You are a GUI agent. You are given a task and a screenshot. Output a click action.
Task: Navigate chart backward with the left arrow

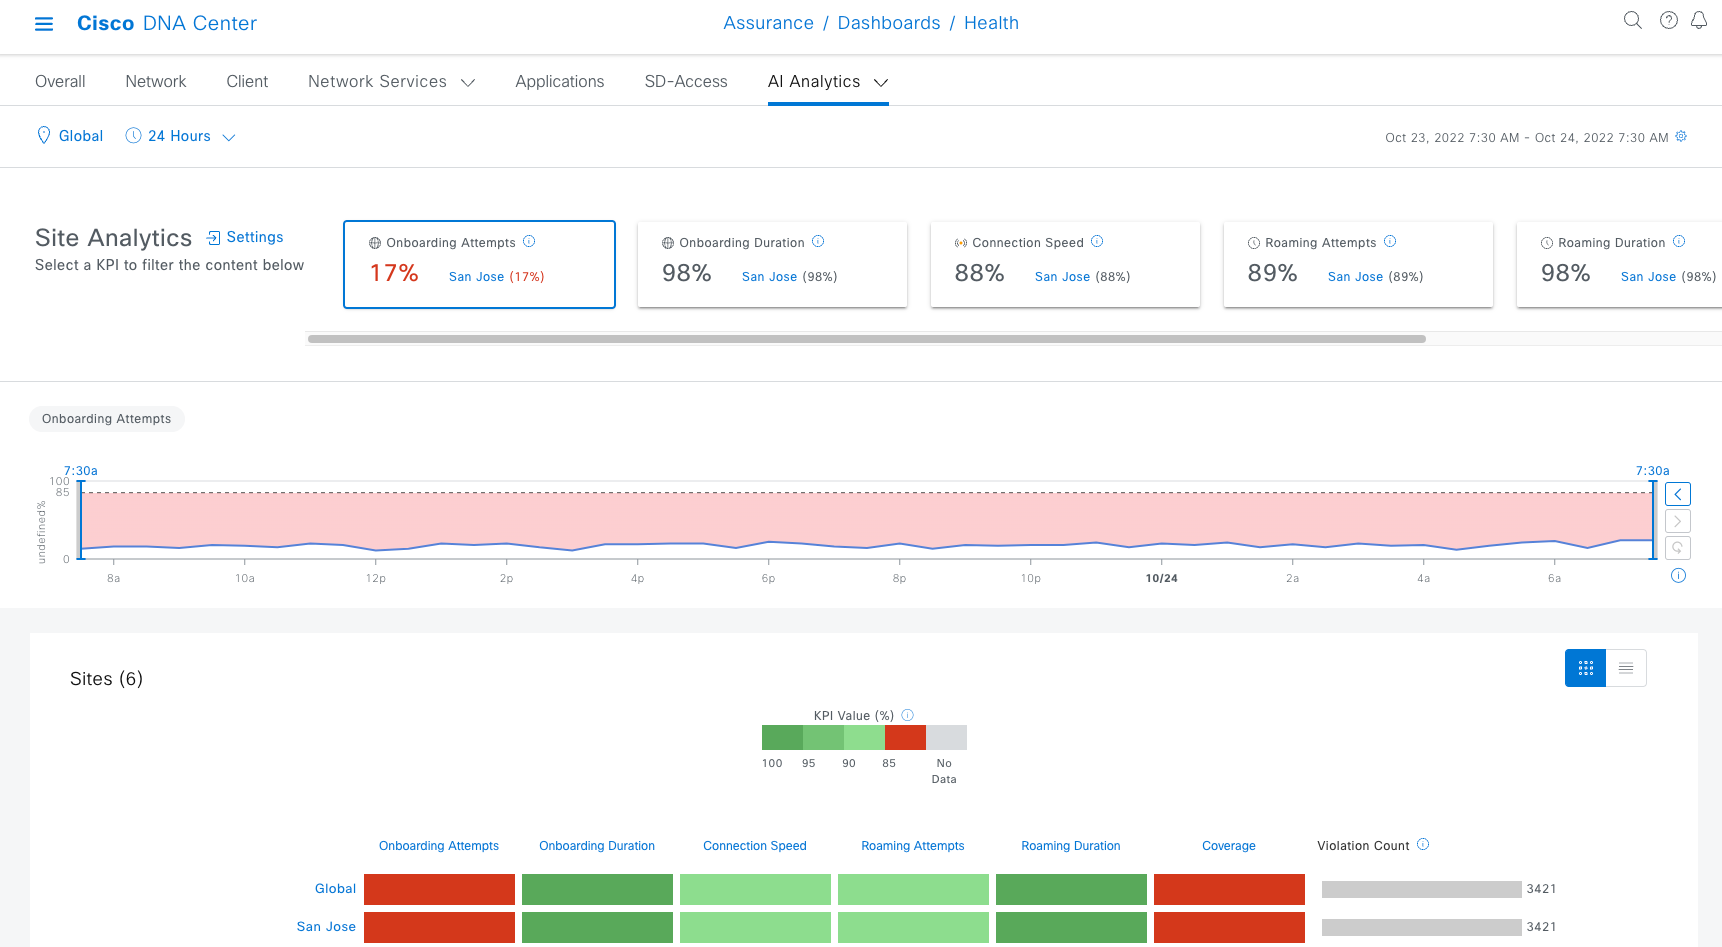tap(1677, 494)
